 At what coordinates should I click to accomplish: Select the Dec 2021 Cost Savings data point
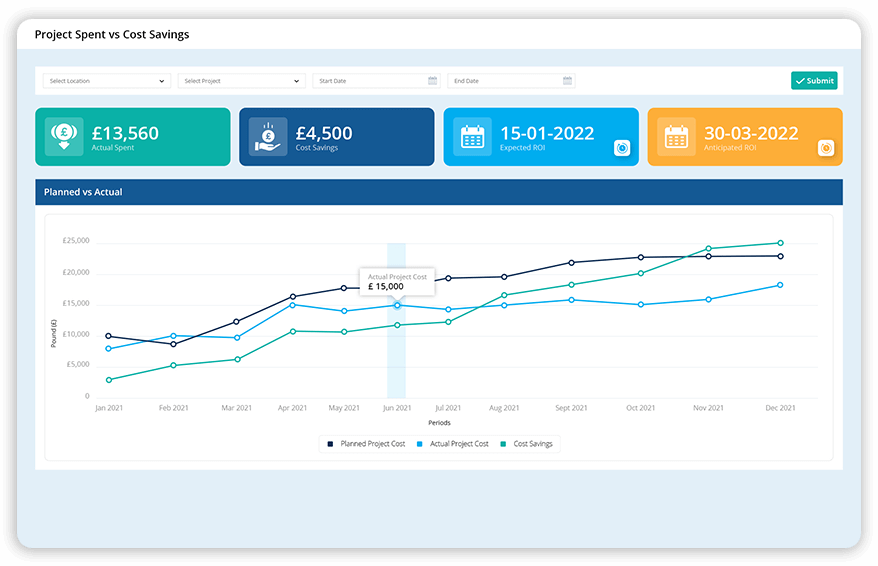click(781, 243)
